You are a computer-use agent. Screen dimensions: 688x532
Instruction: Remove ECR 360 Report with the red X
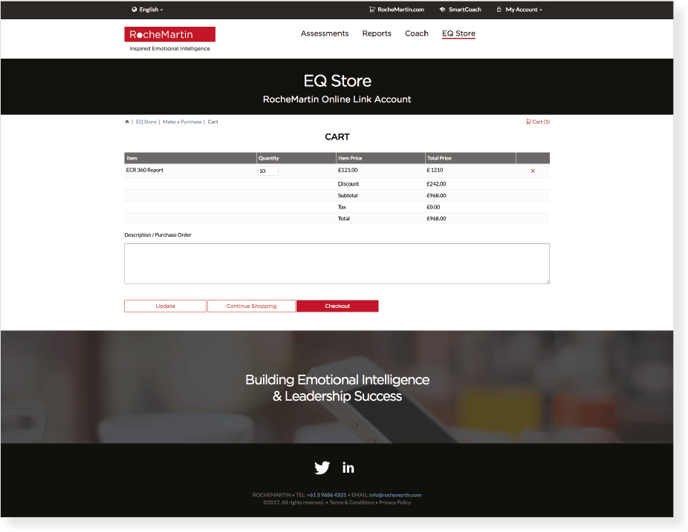533,171
